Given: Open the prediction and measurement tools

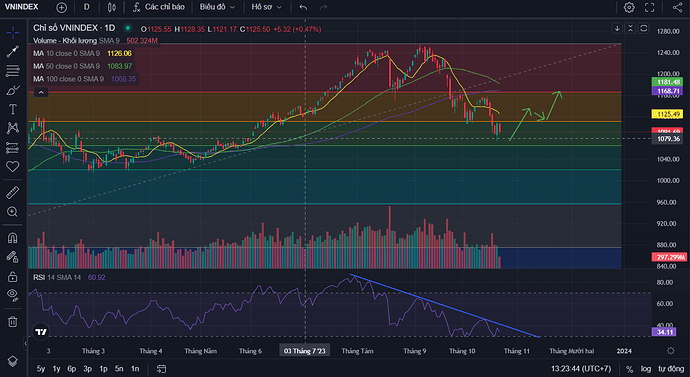Looking at the screenshot, I should coord(13,147).
